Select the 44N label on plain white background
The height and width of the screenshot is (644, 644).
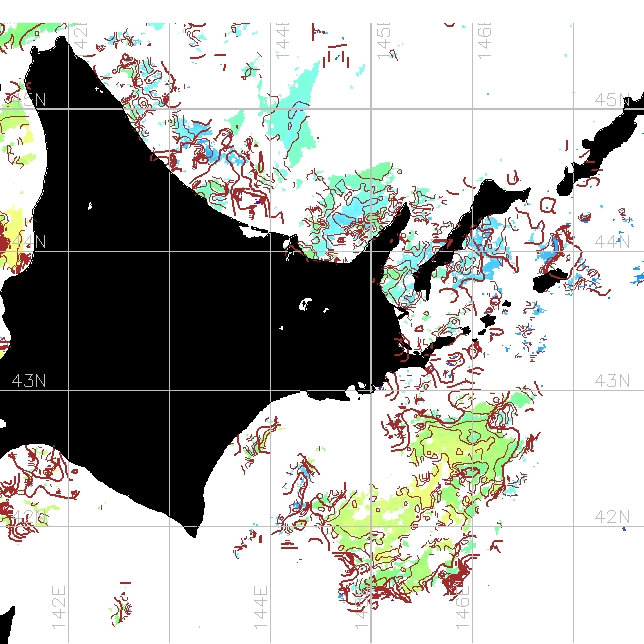(x=612, y=242)
